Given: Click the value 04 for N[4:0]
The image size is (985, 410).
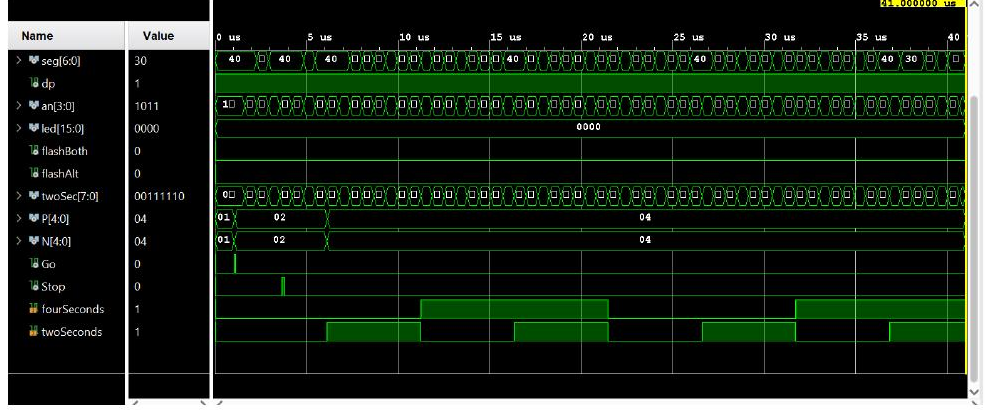Looking at the screenshot, I should [140, 242].
